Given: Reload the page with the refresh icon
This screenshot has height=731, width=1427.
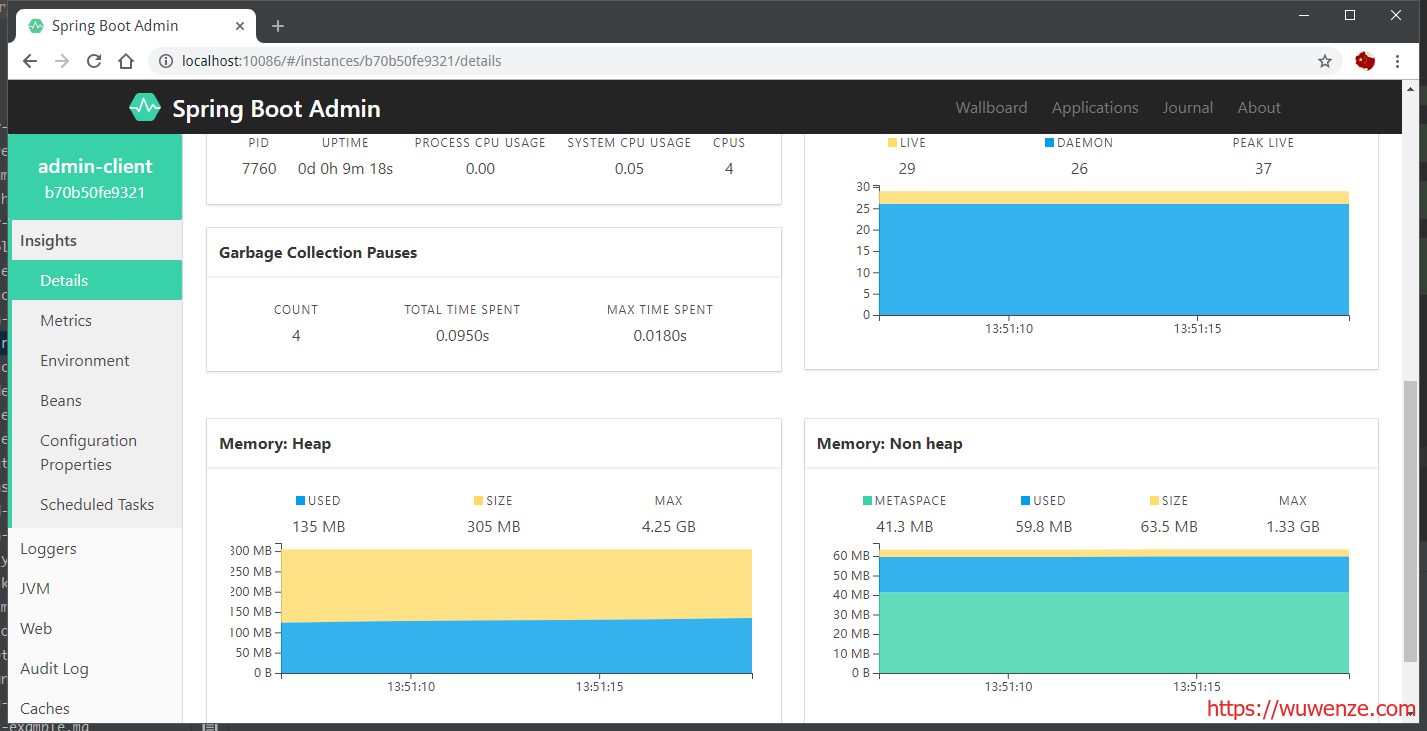Looking at the screenshot, I should click(x=94, y=61).
